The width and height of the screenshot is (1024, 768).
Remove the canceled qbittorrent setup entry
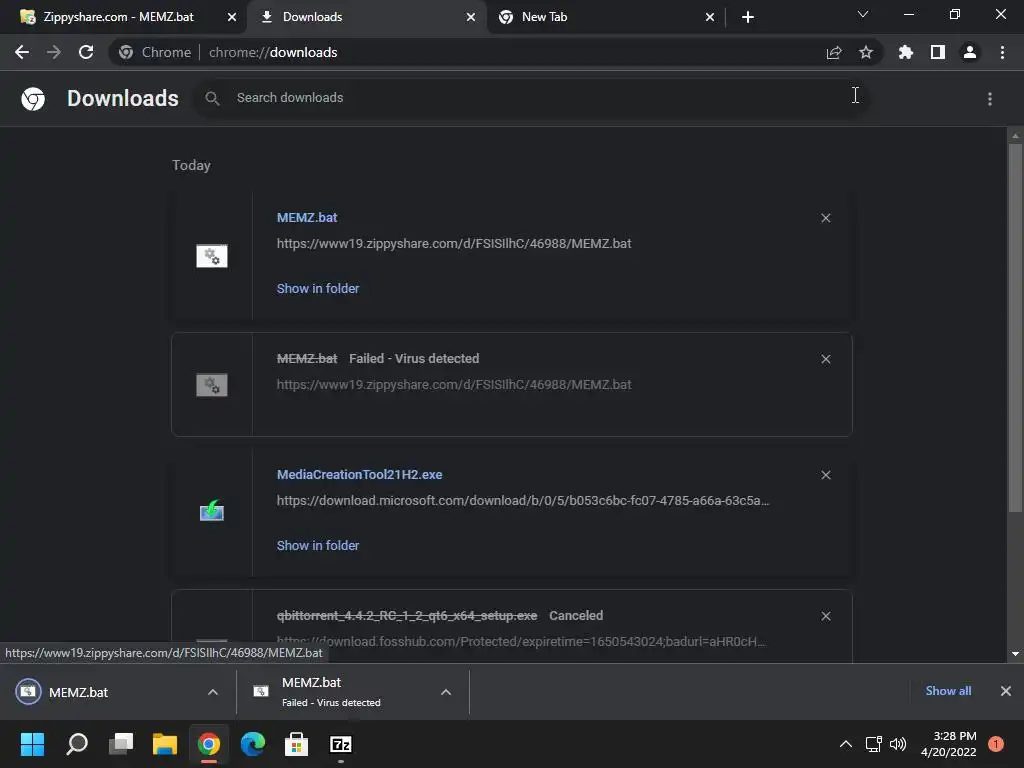tap(825, 616)
